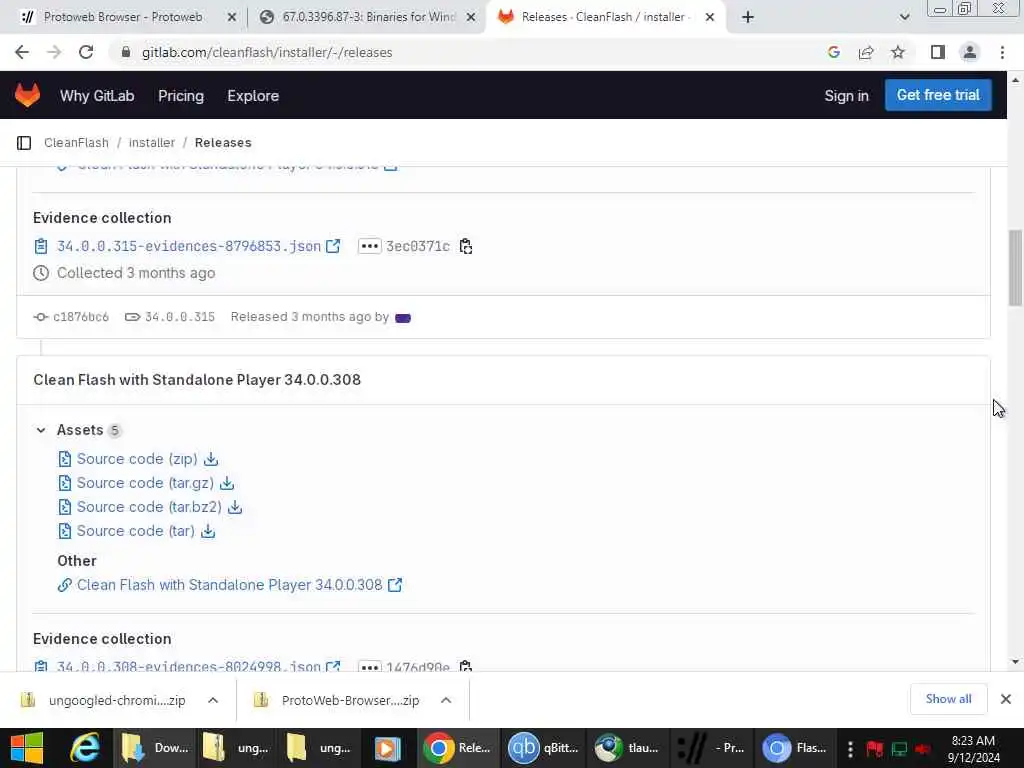Open release title Standalone Player 34.0.0.308

pos(197,379)
